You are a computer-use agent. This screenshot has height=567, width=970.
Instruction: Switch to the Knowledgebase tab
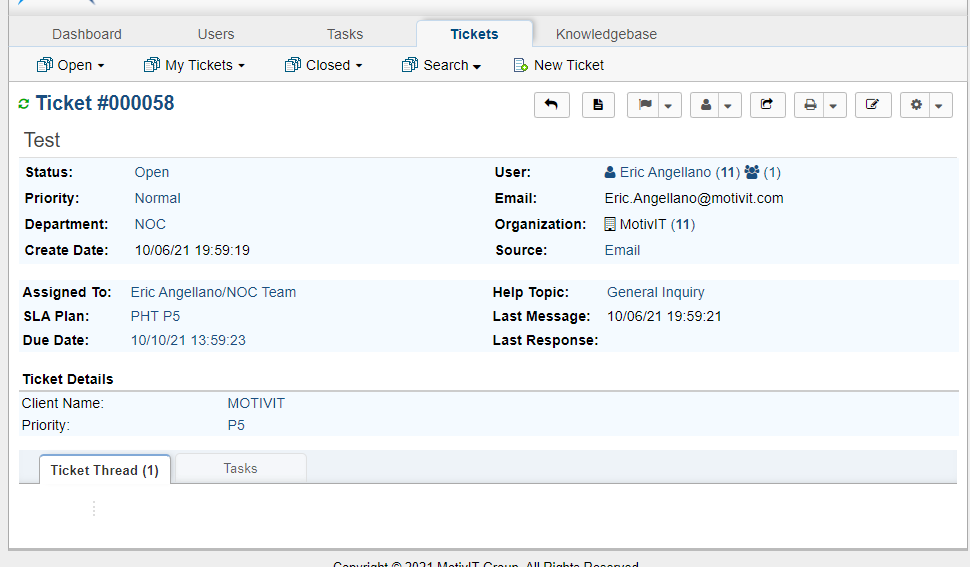click(x=606, y=34)
